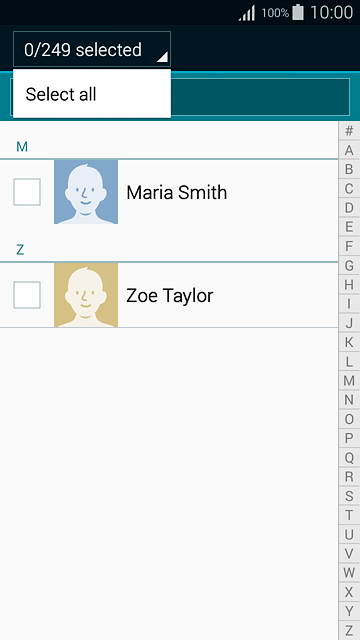Tap the search field behind the dropdown
360x640 pixels.
[260, 97]
